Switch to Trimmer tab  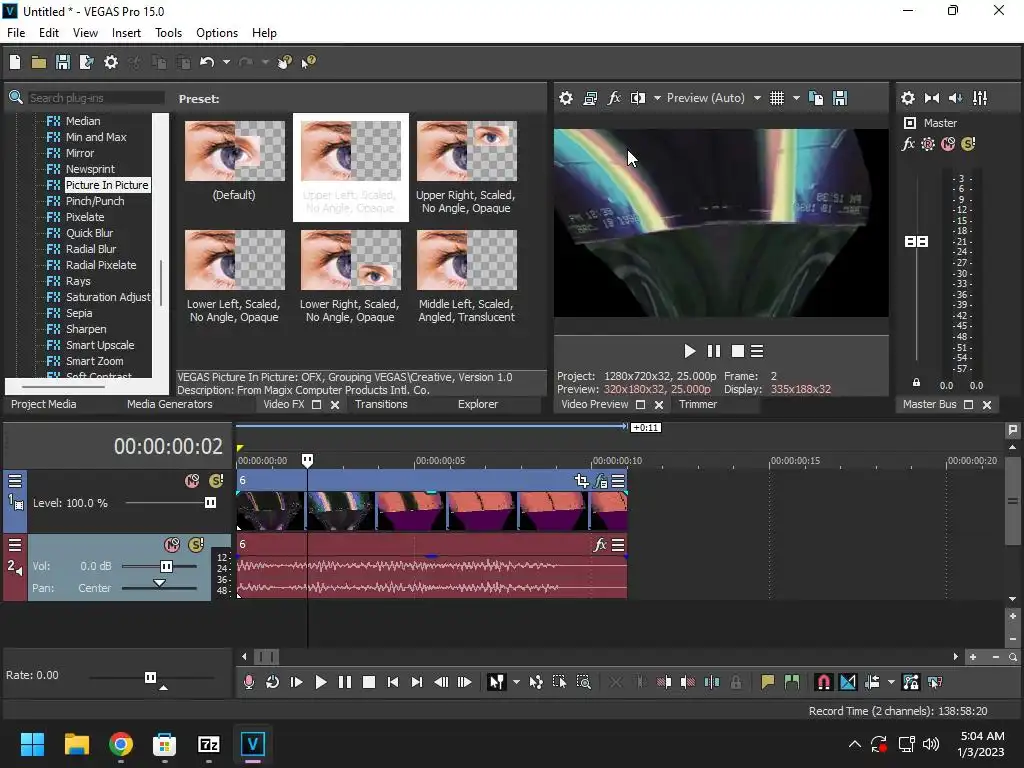point(698,404)
